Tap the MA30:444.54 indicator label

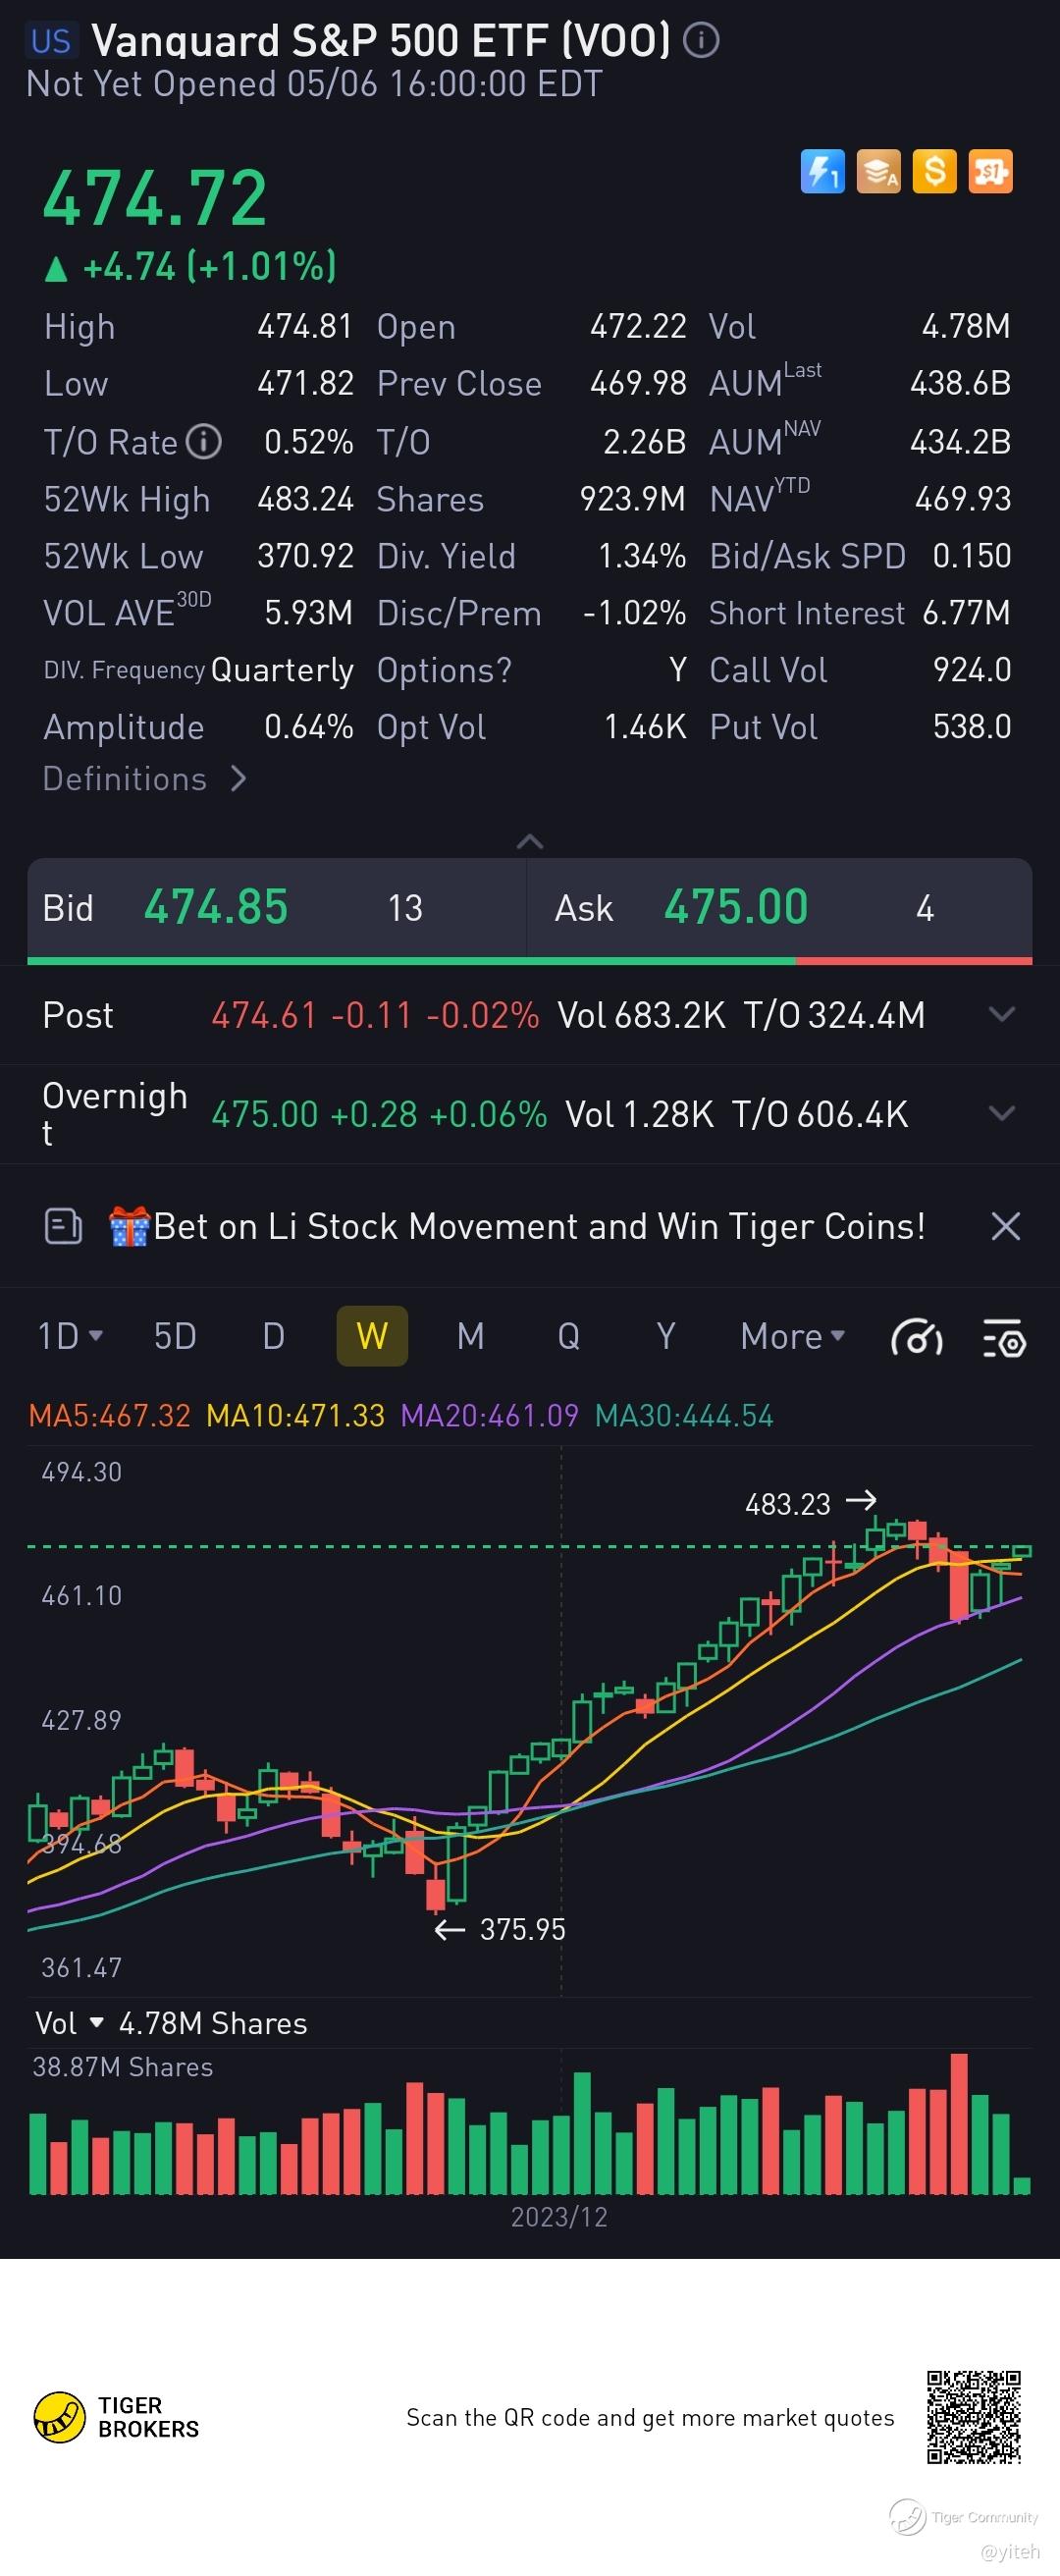click(684, 1415)
